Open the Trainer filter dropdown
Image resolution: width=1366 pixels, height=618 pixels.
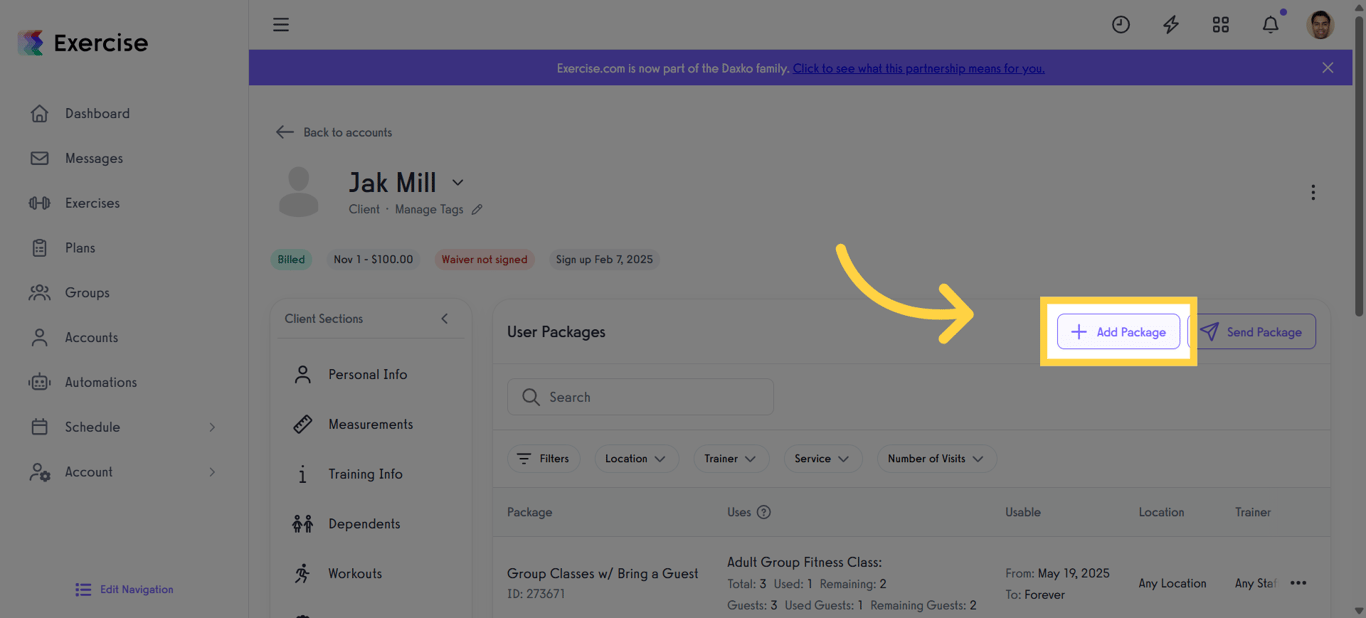(730, 458)
